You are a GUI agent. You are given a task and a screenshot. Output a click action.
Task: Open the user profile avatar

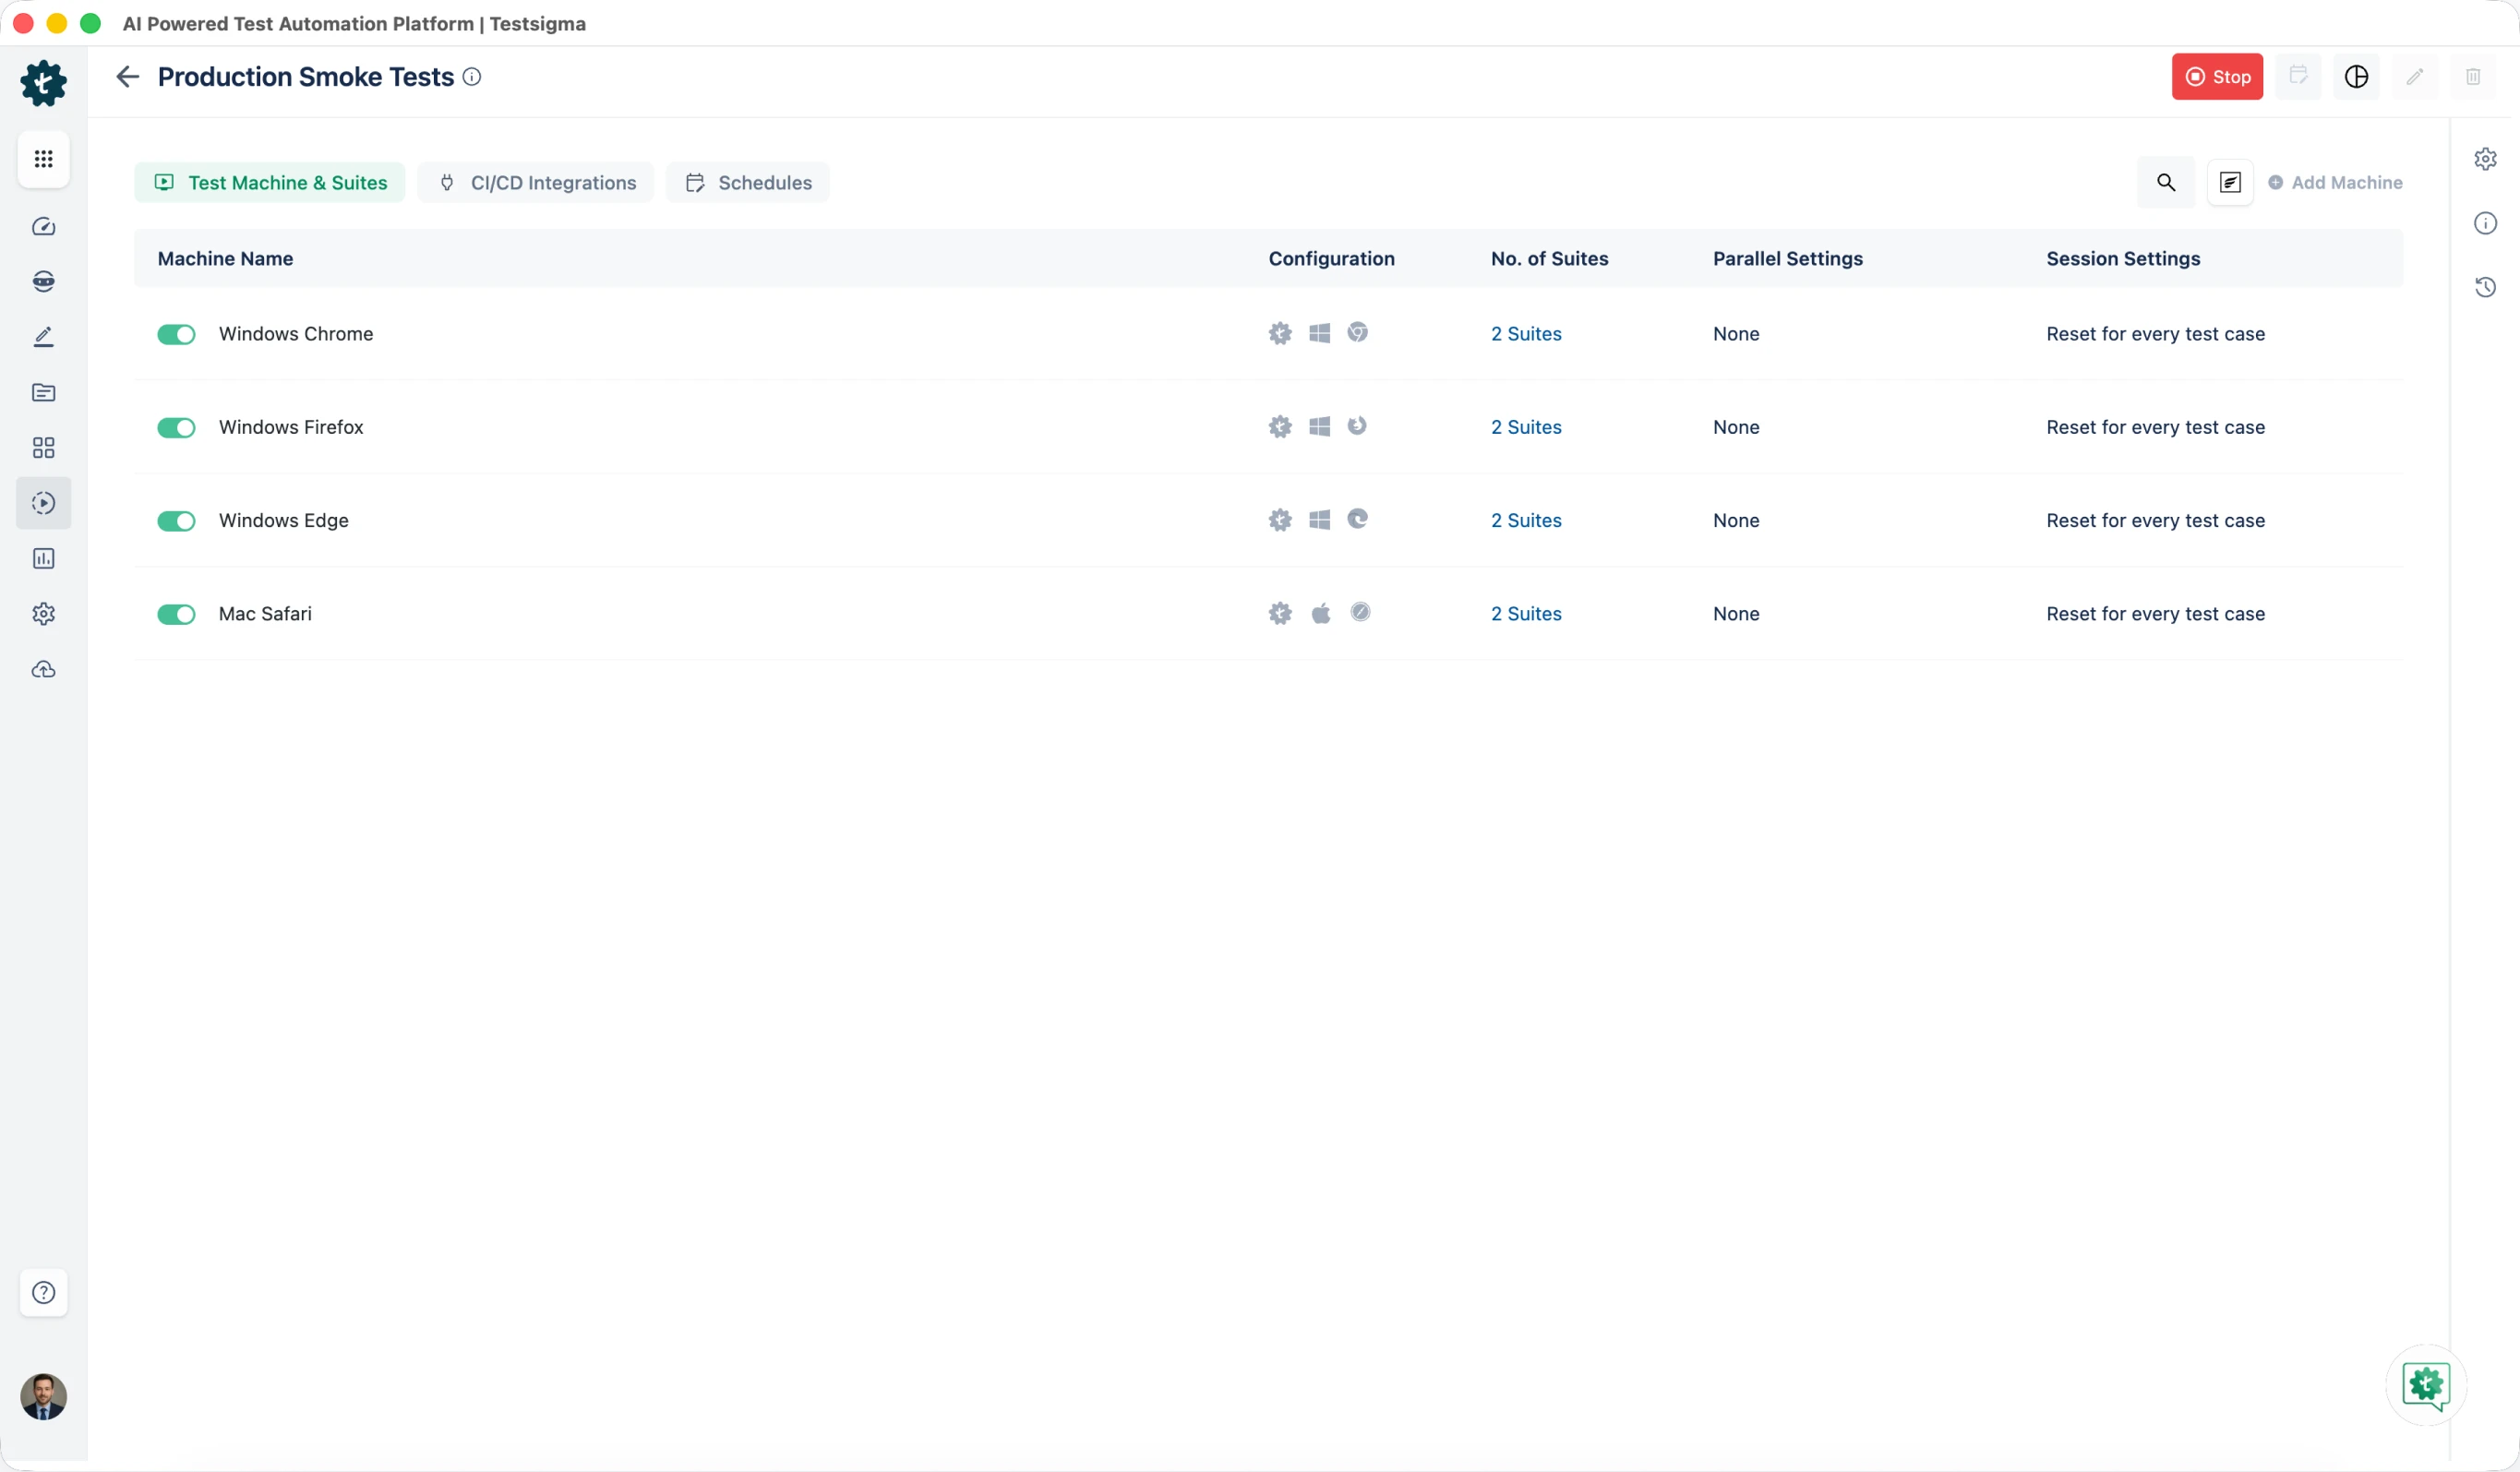pos(43,1396)
